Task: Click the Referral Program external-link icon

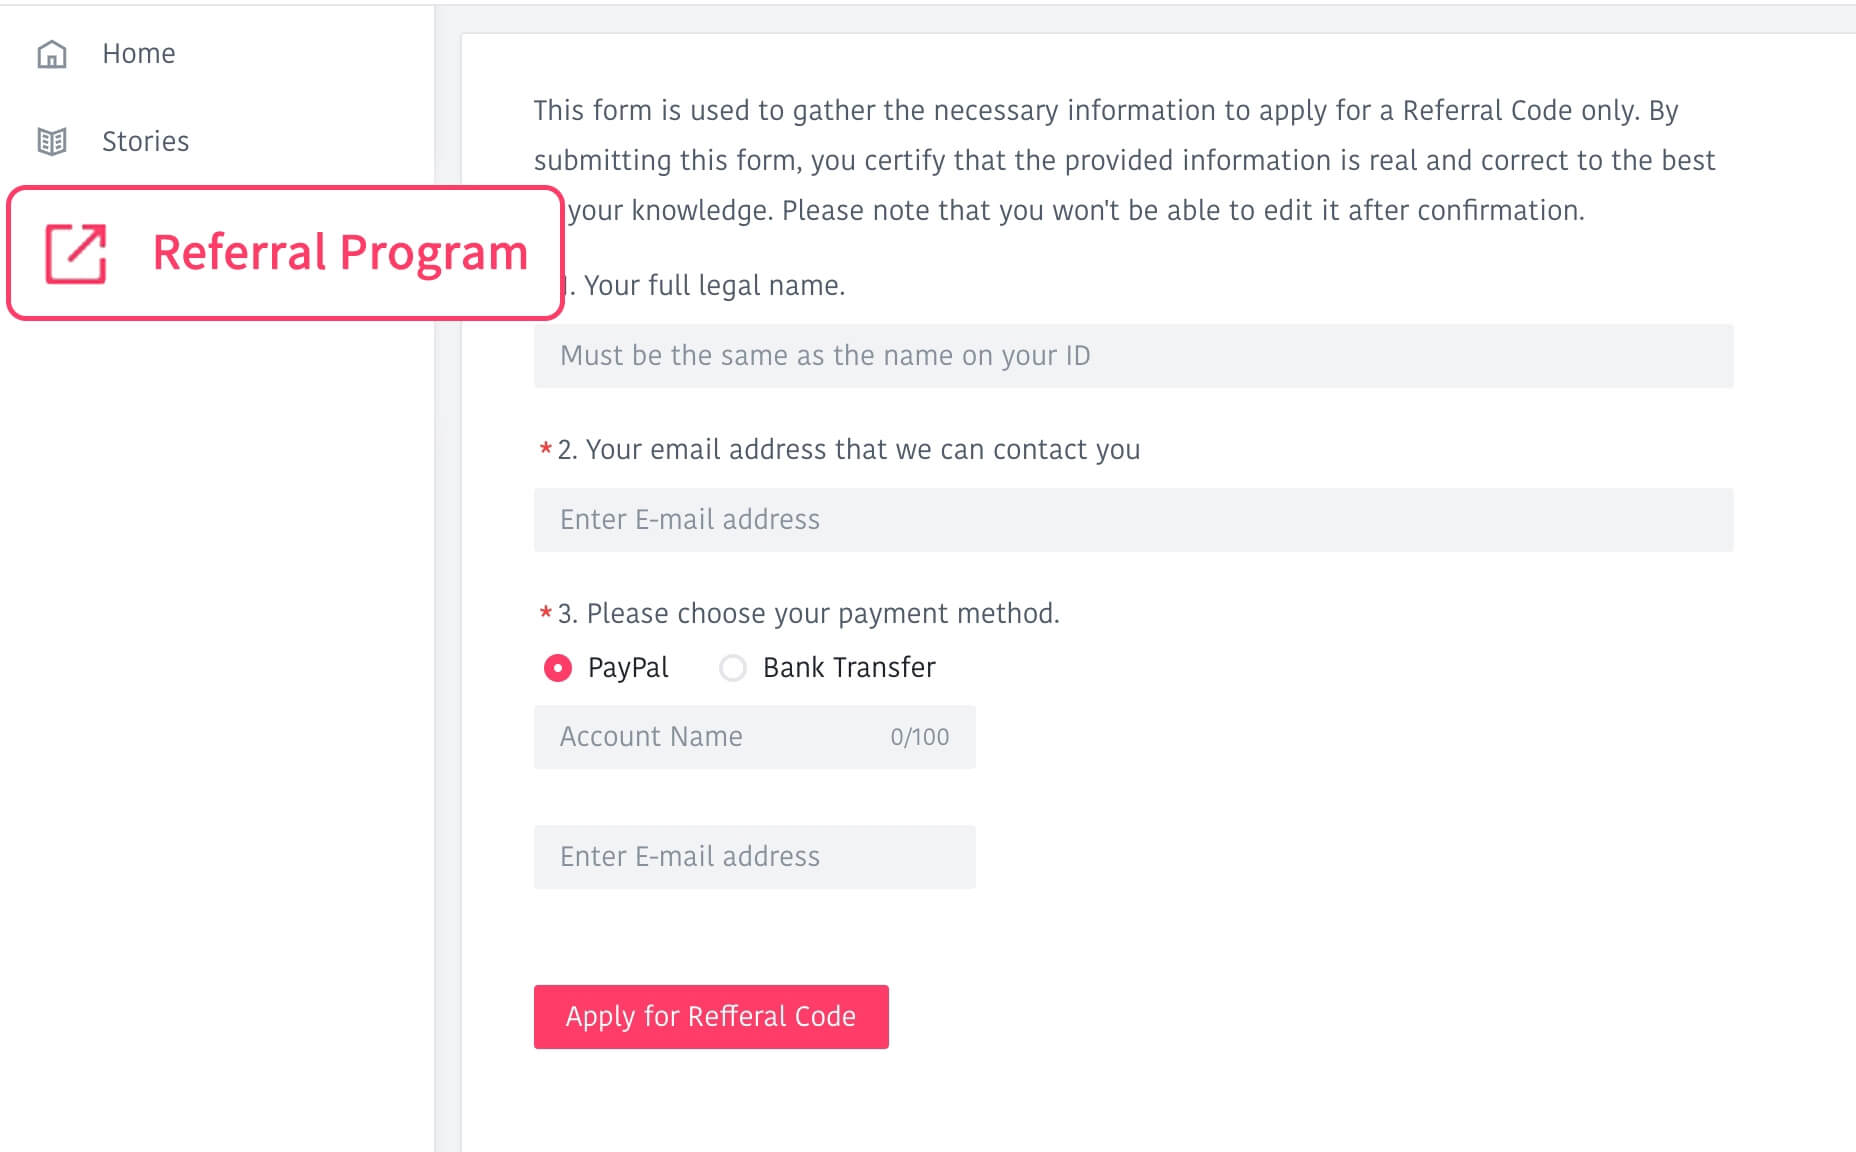Action: point(78,252)
